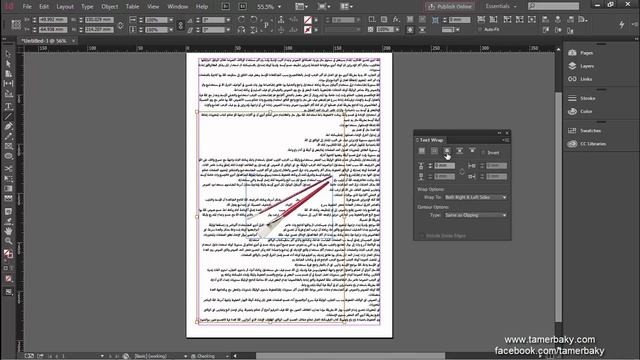The image size is (640, 360).
Task: Open the Wrap To dropdown
Action: tap(476, 197)
